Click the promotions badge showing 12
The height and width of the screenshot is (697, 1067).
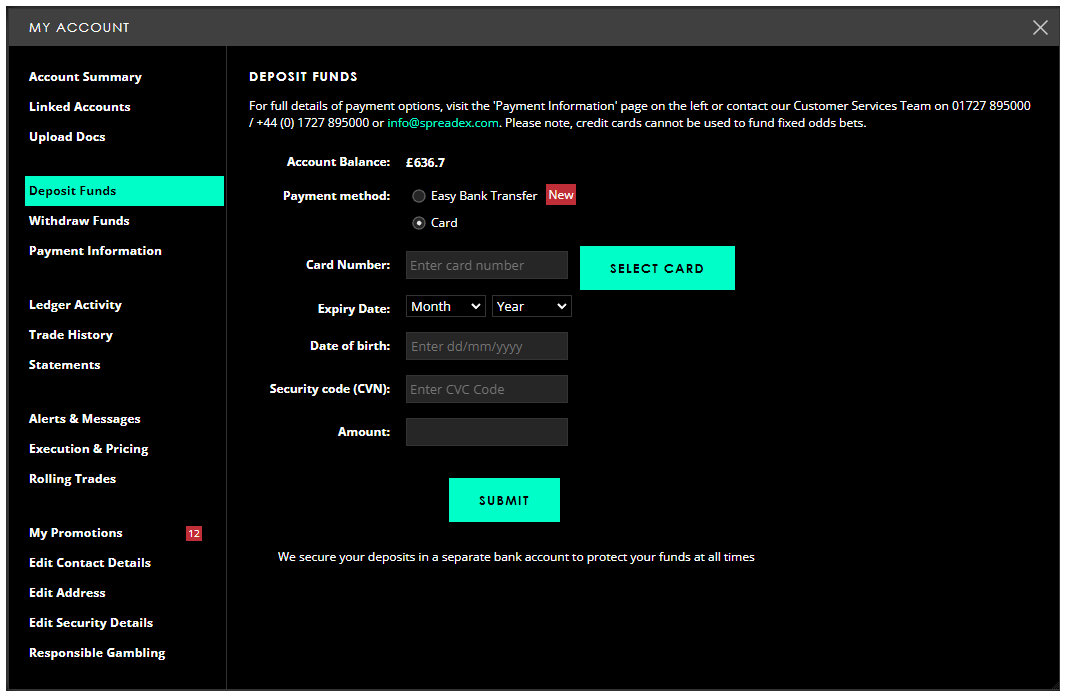coord(194,534)
